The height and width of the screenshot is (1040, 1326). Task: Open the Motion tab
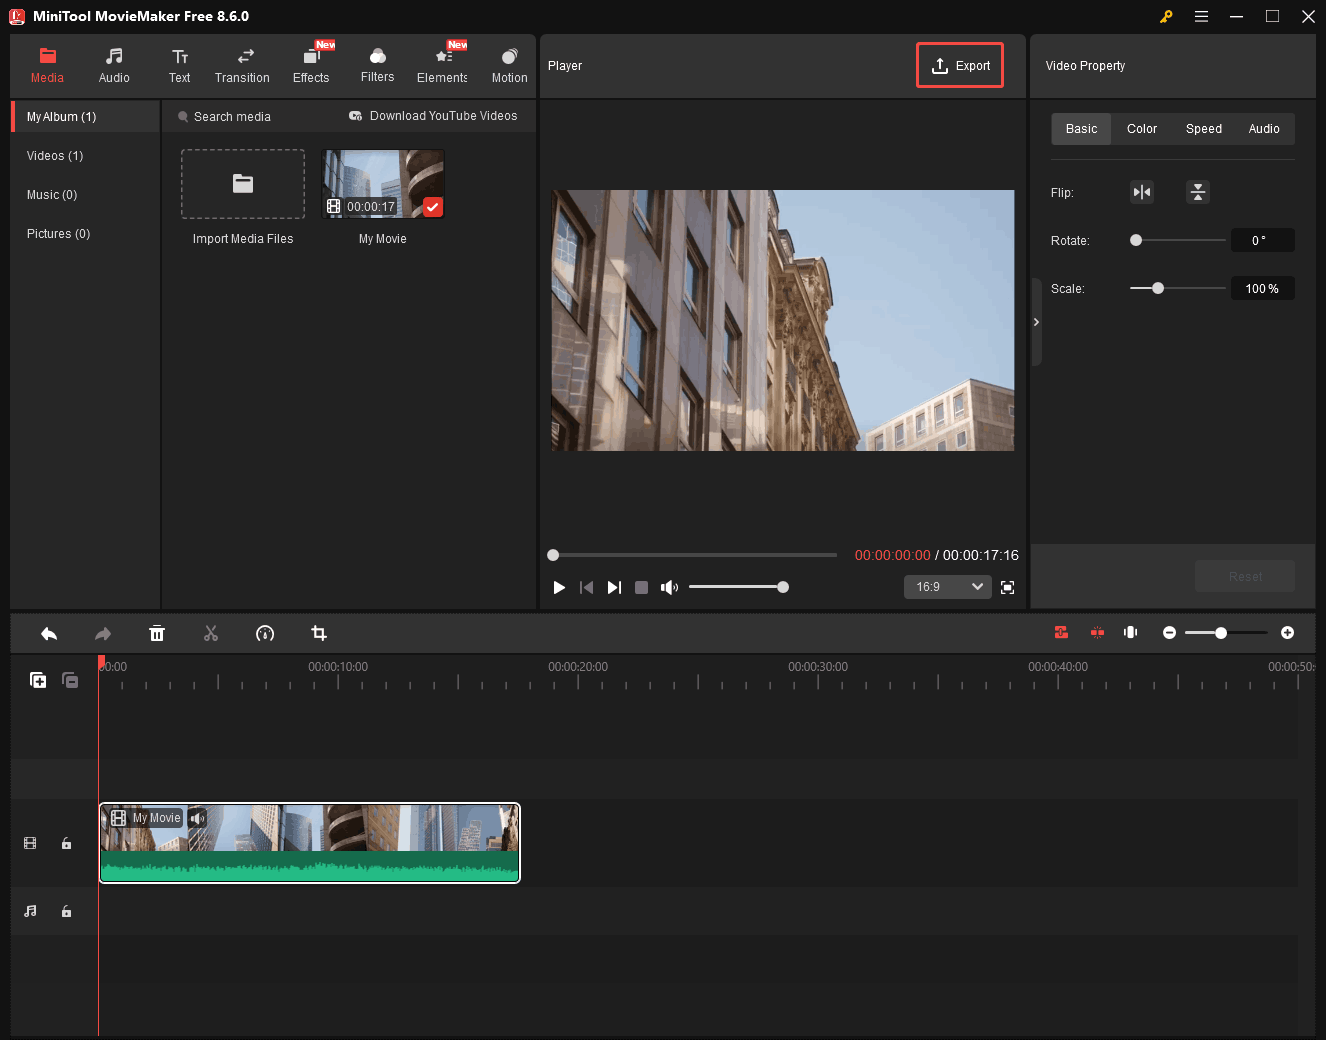tap(509, 66)
